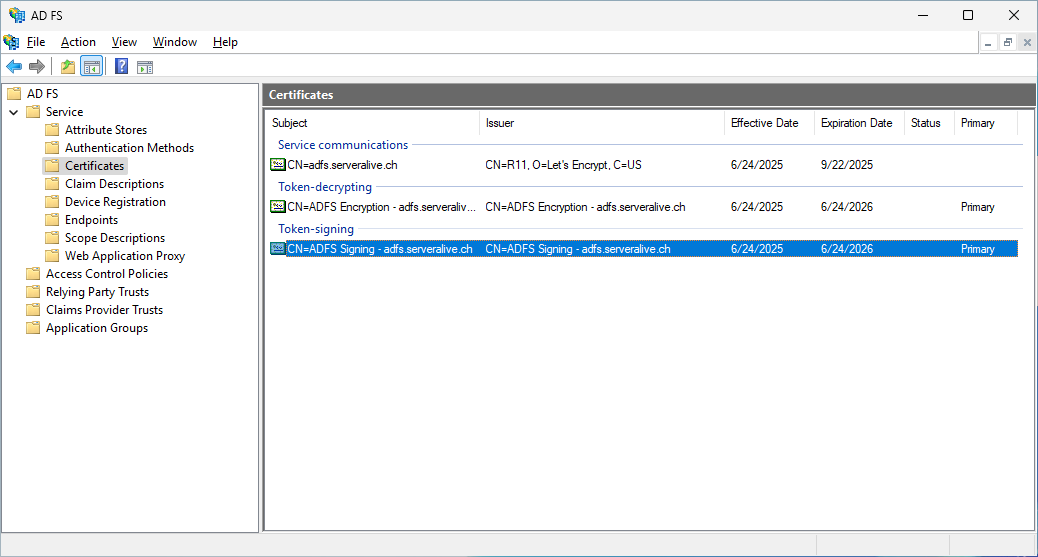
Task: Click the Forward arrow toolbar icon
Action: pyautogui.click(x=37, y=67)
